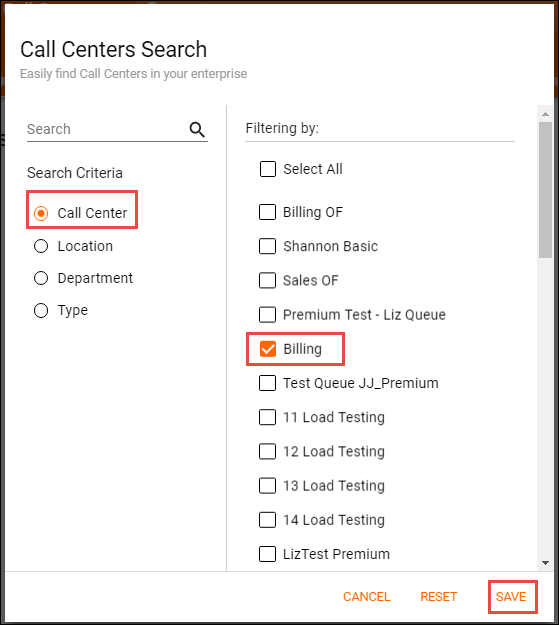Click the scrollbar up arrow
This screenshot has width=559, height=625.
pyautogui.click(x=545, y=114)
